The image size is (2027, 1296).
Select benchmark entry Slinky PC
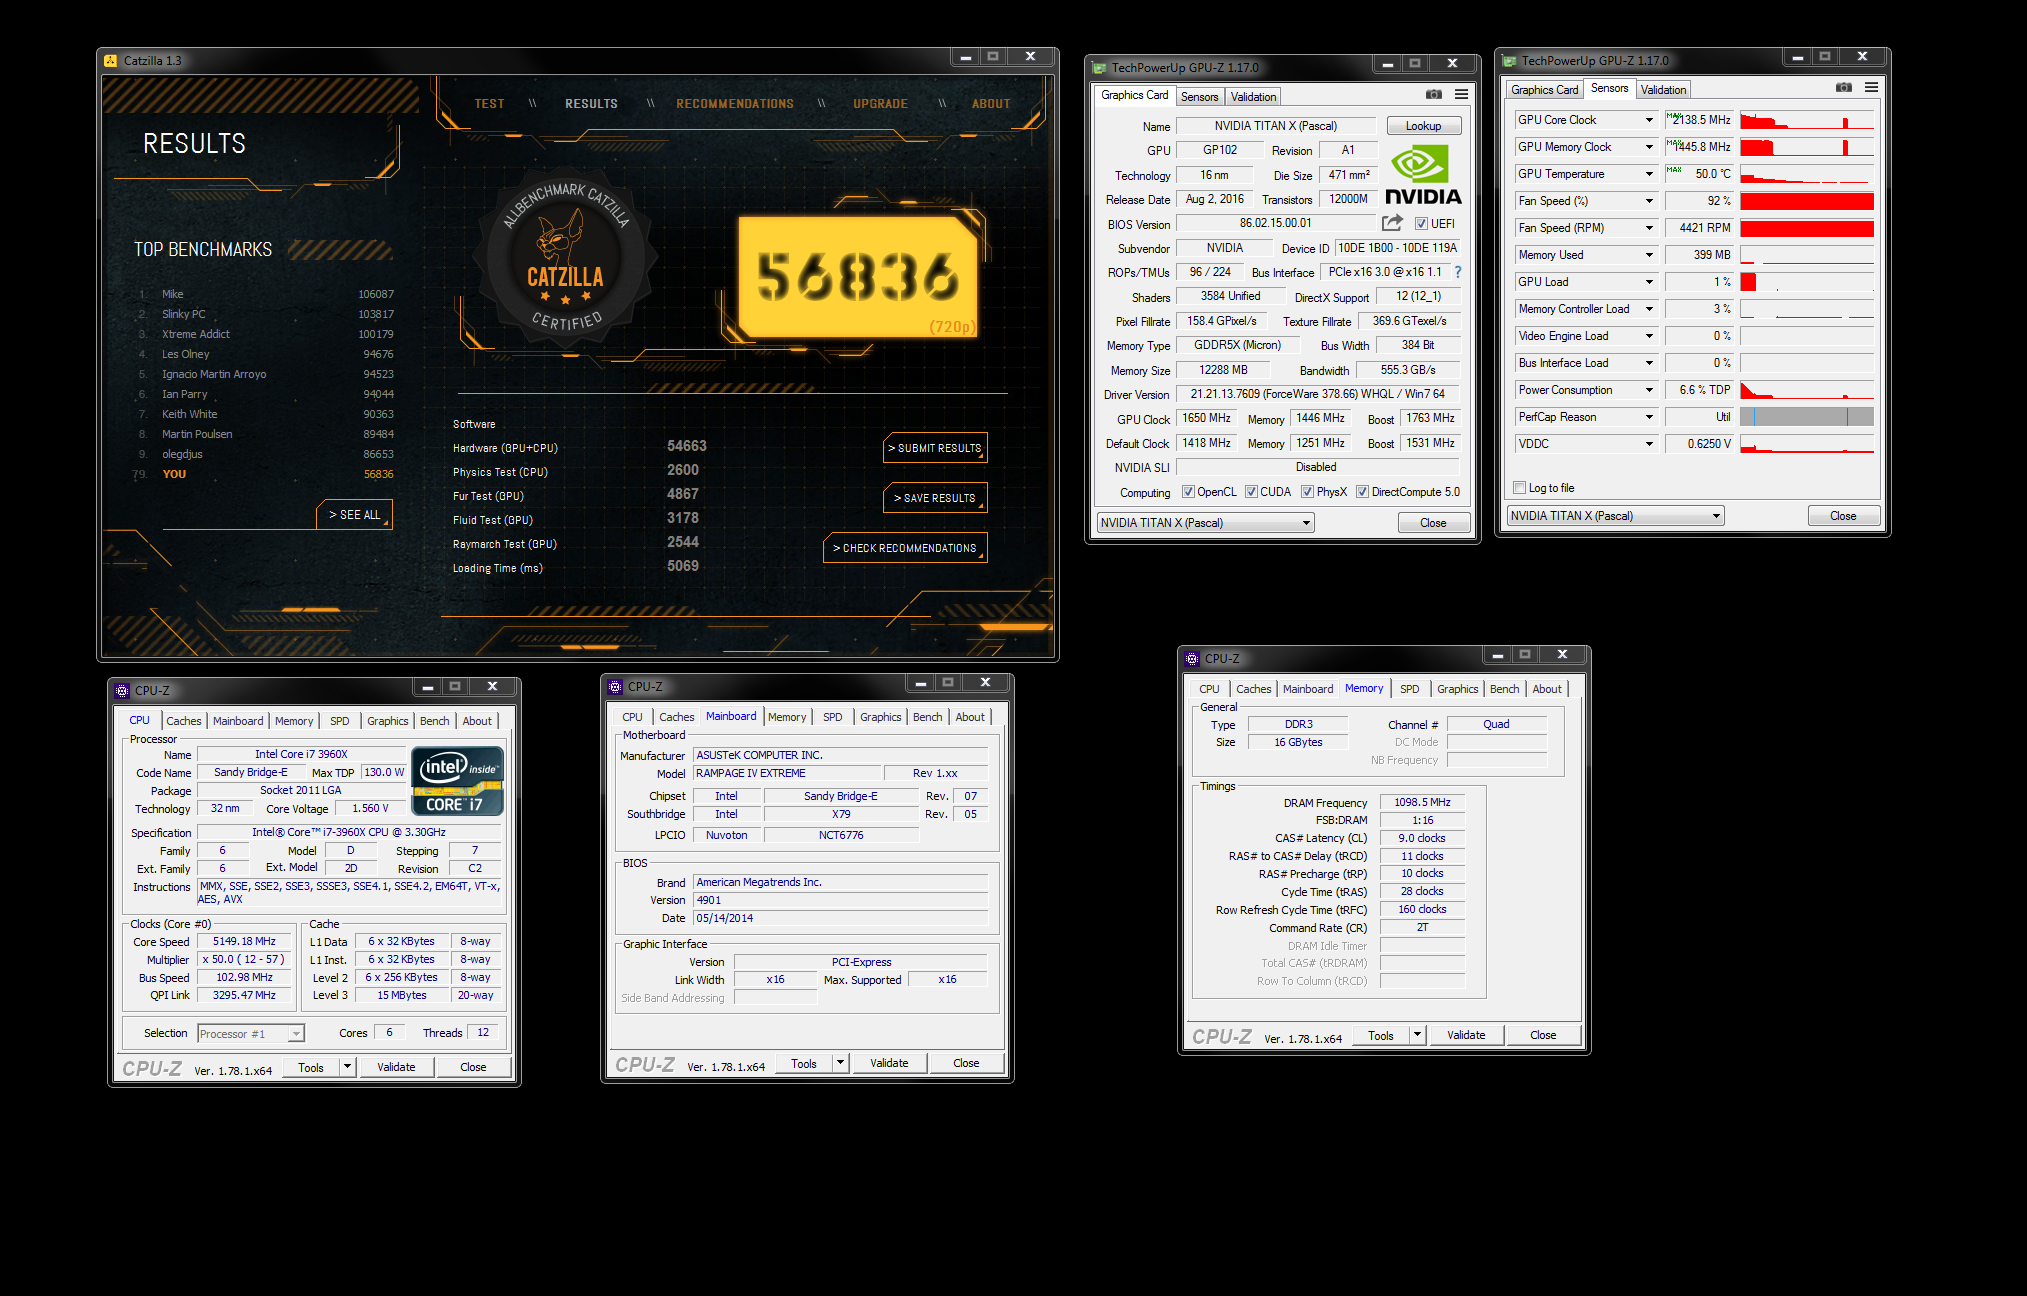point(266,314)
